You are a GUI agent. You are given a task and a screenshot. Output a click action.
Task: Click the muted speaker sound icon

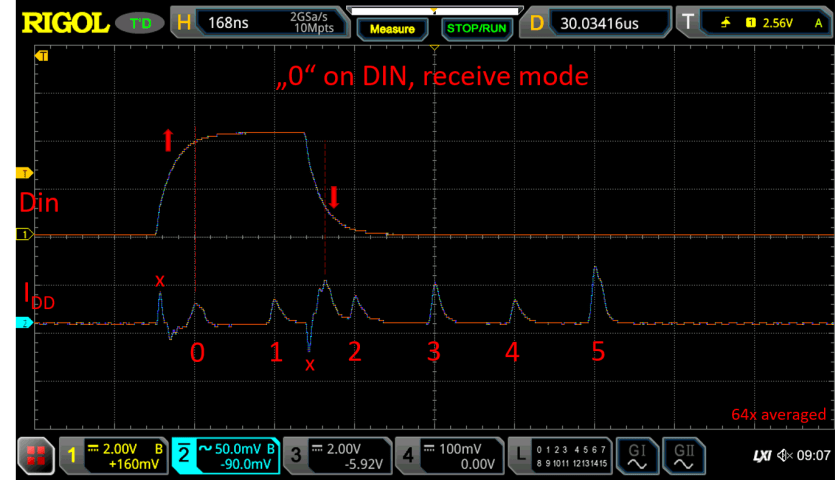pos(789,457)
